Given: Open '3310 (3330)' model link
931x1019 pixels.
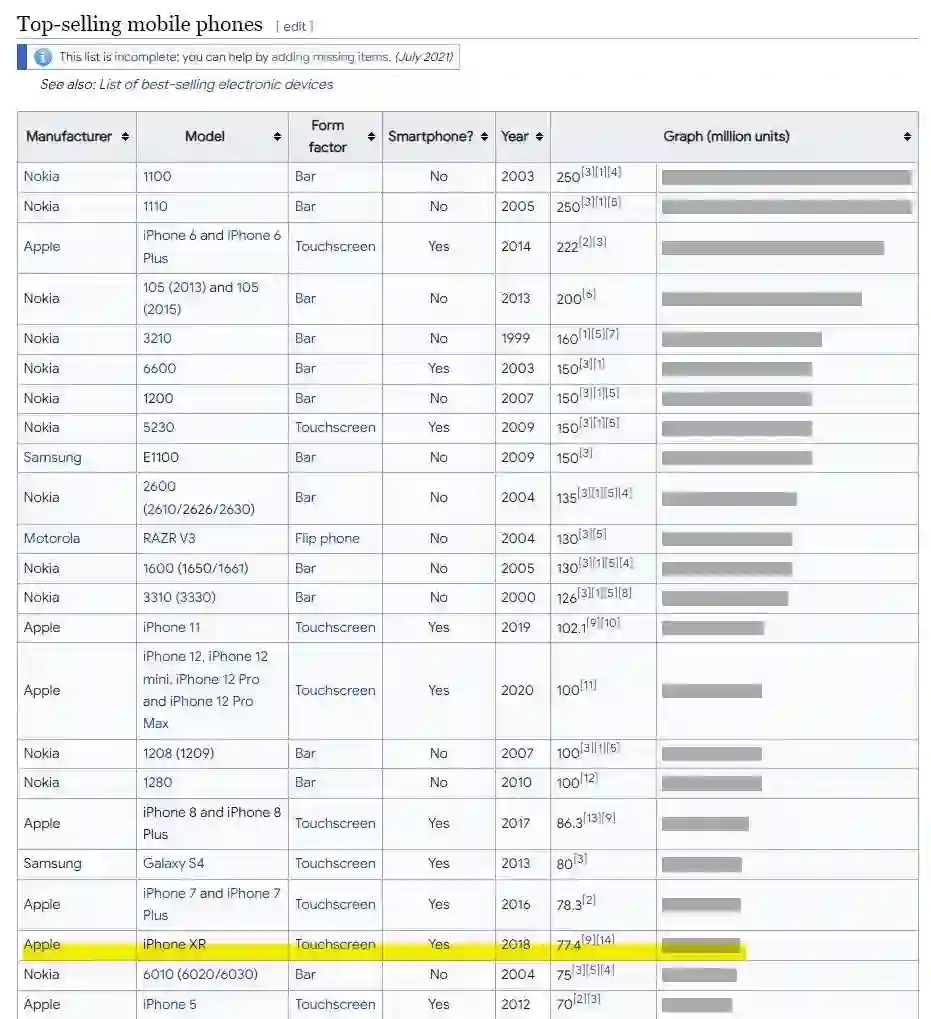Looking at the screenshot, I should tap(179, 598).
